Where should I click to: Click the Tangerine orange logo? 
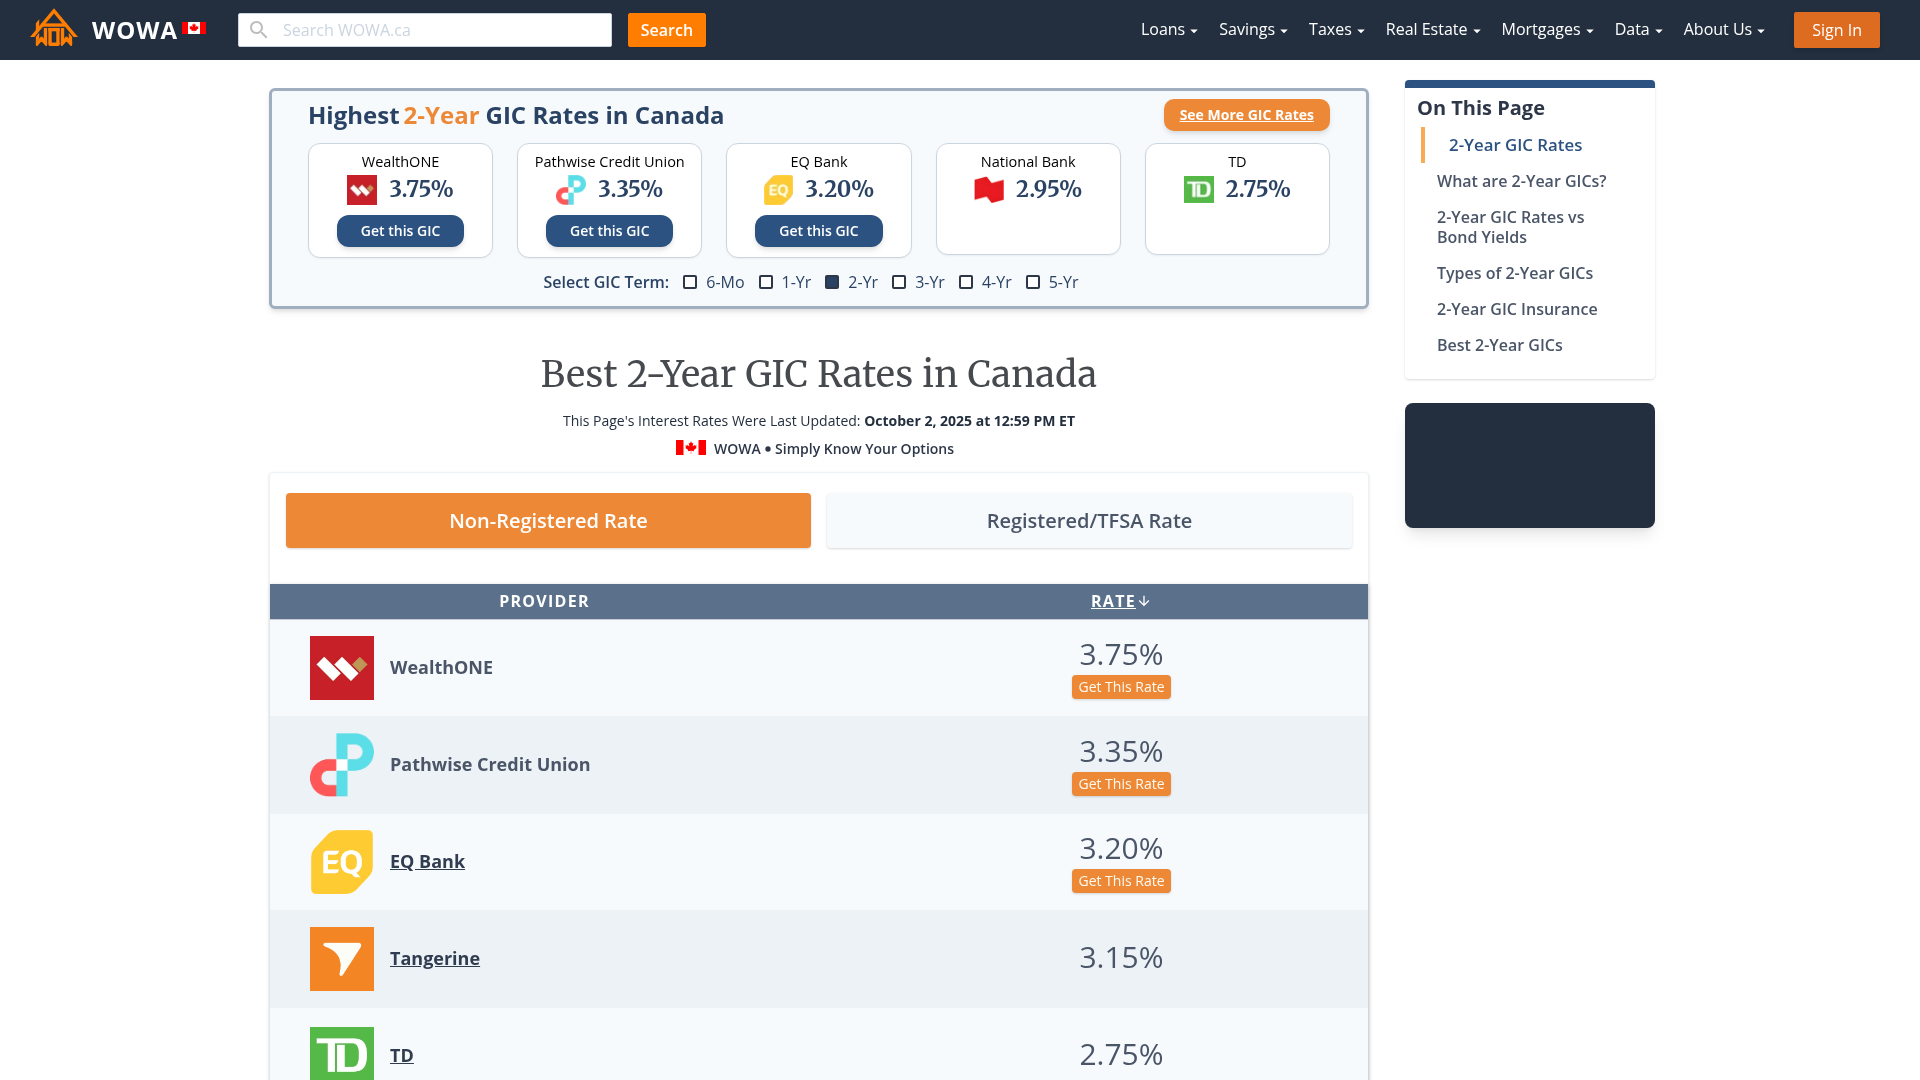[x=341, y=959]
